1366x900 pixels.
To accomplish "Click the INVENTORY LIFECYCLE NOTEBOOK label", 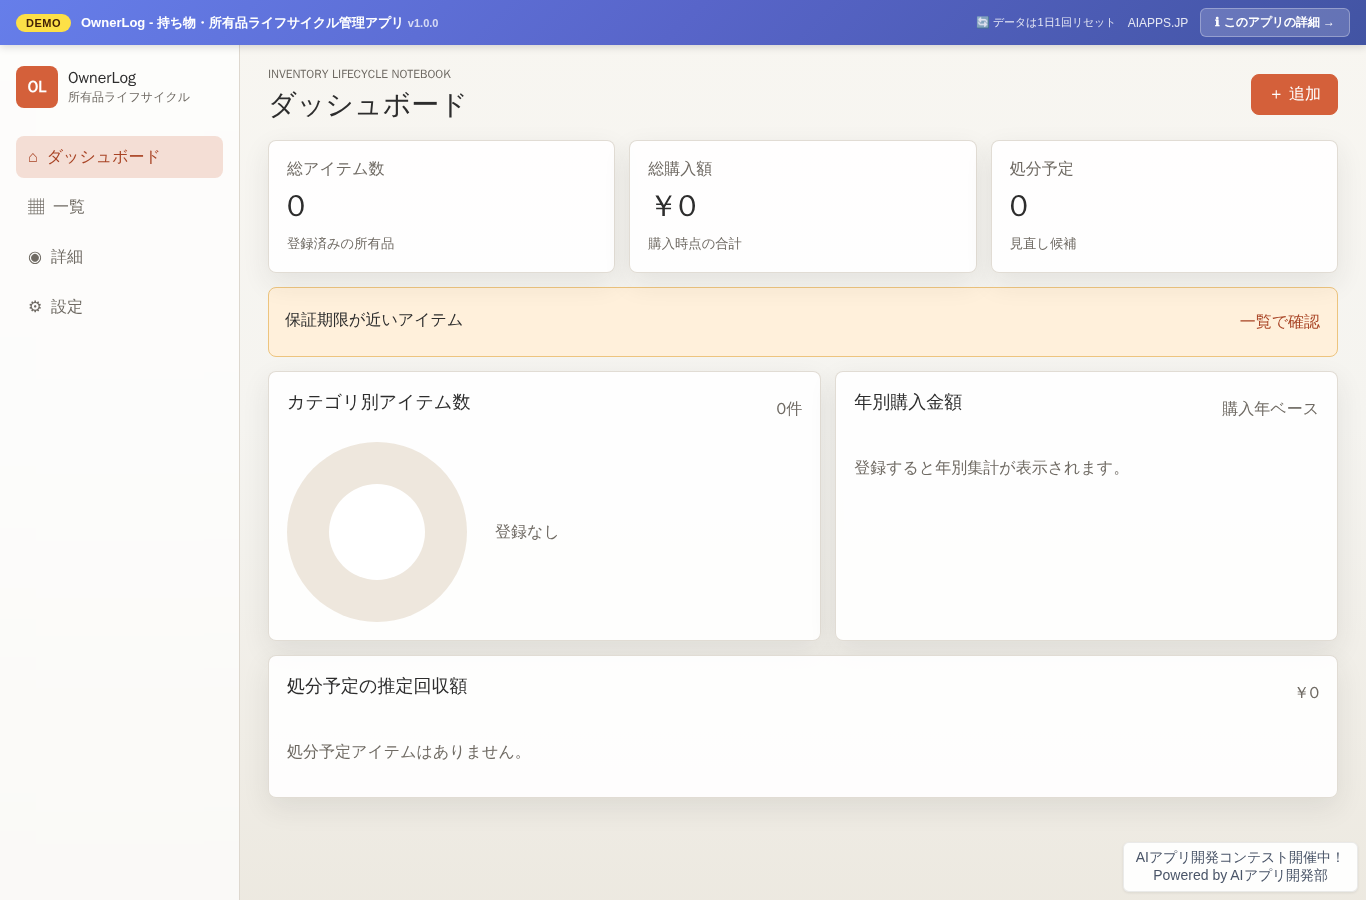I will pyautogui.click(x=359, y=74).
